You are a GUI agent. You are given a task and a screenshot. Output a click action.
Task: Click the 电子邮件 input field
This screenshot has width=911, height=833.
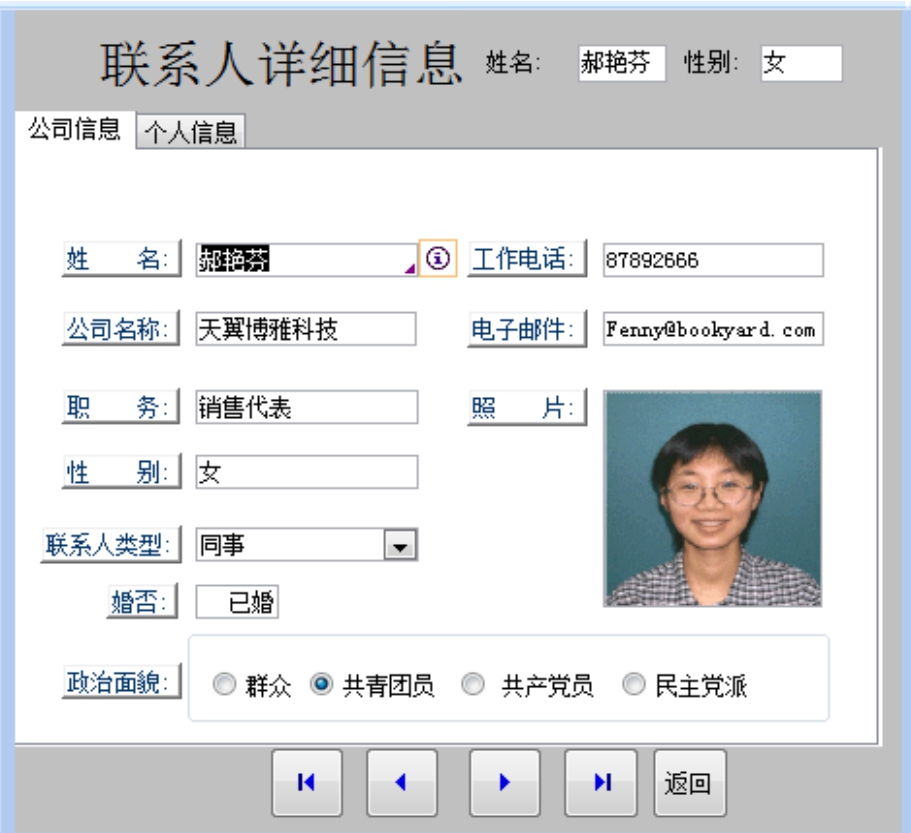point(712,329)
